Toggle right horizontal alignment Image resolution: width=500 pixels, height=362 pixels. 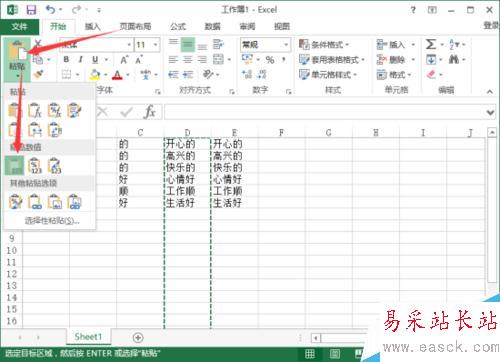pyautogui.click(x=202, y=60)
